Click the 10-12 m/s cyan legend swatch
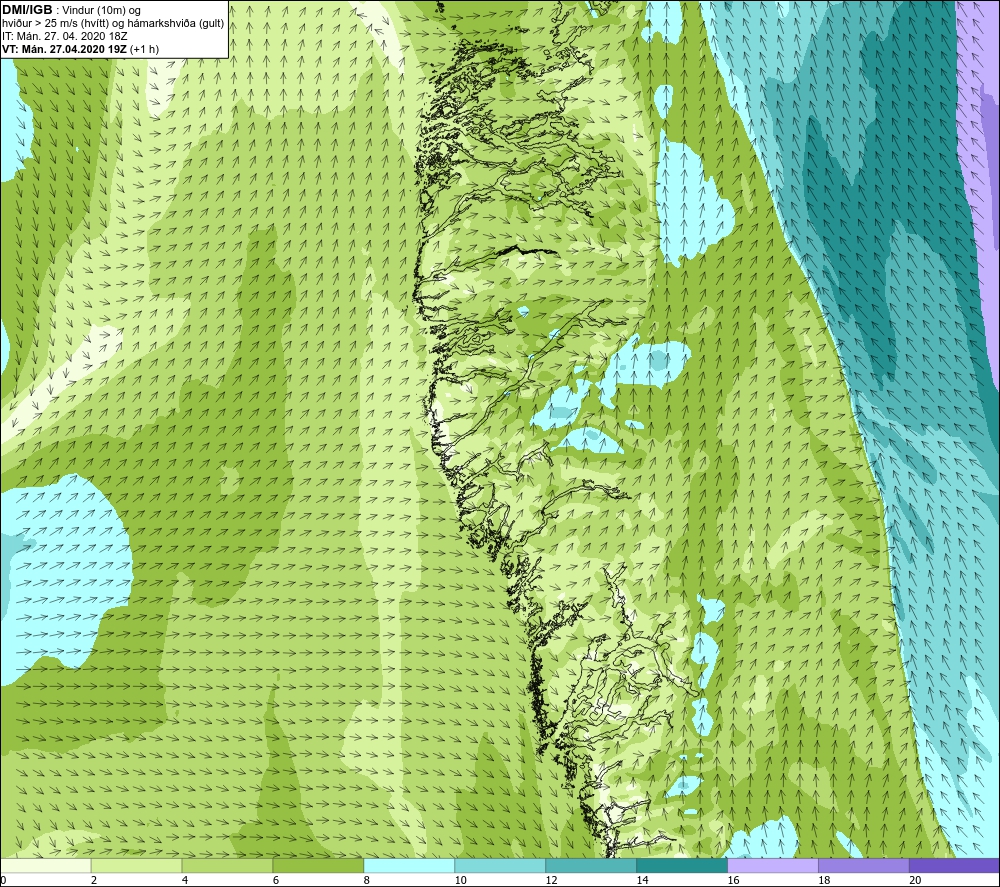The height and width of the screenshot is (887, 1000). tap(500, 866)
